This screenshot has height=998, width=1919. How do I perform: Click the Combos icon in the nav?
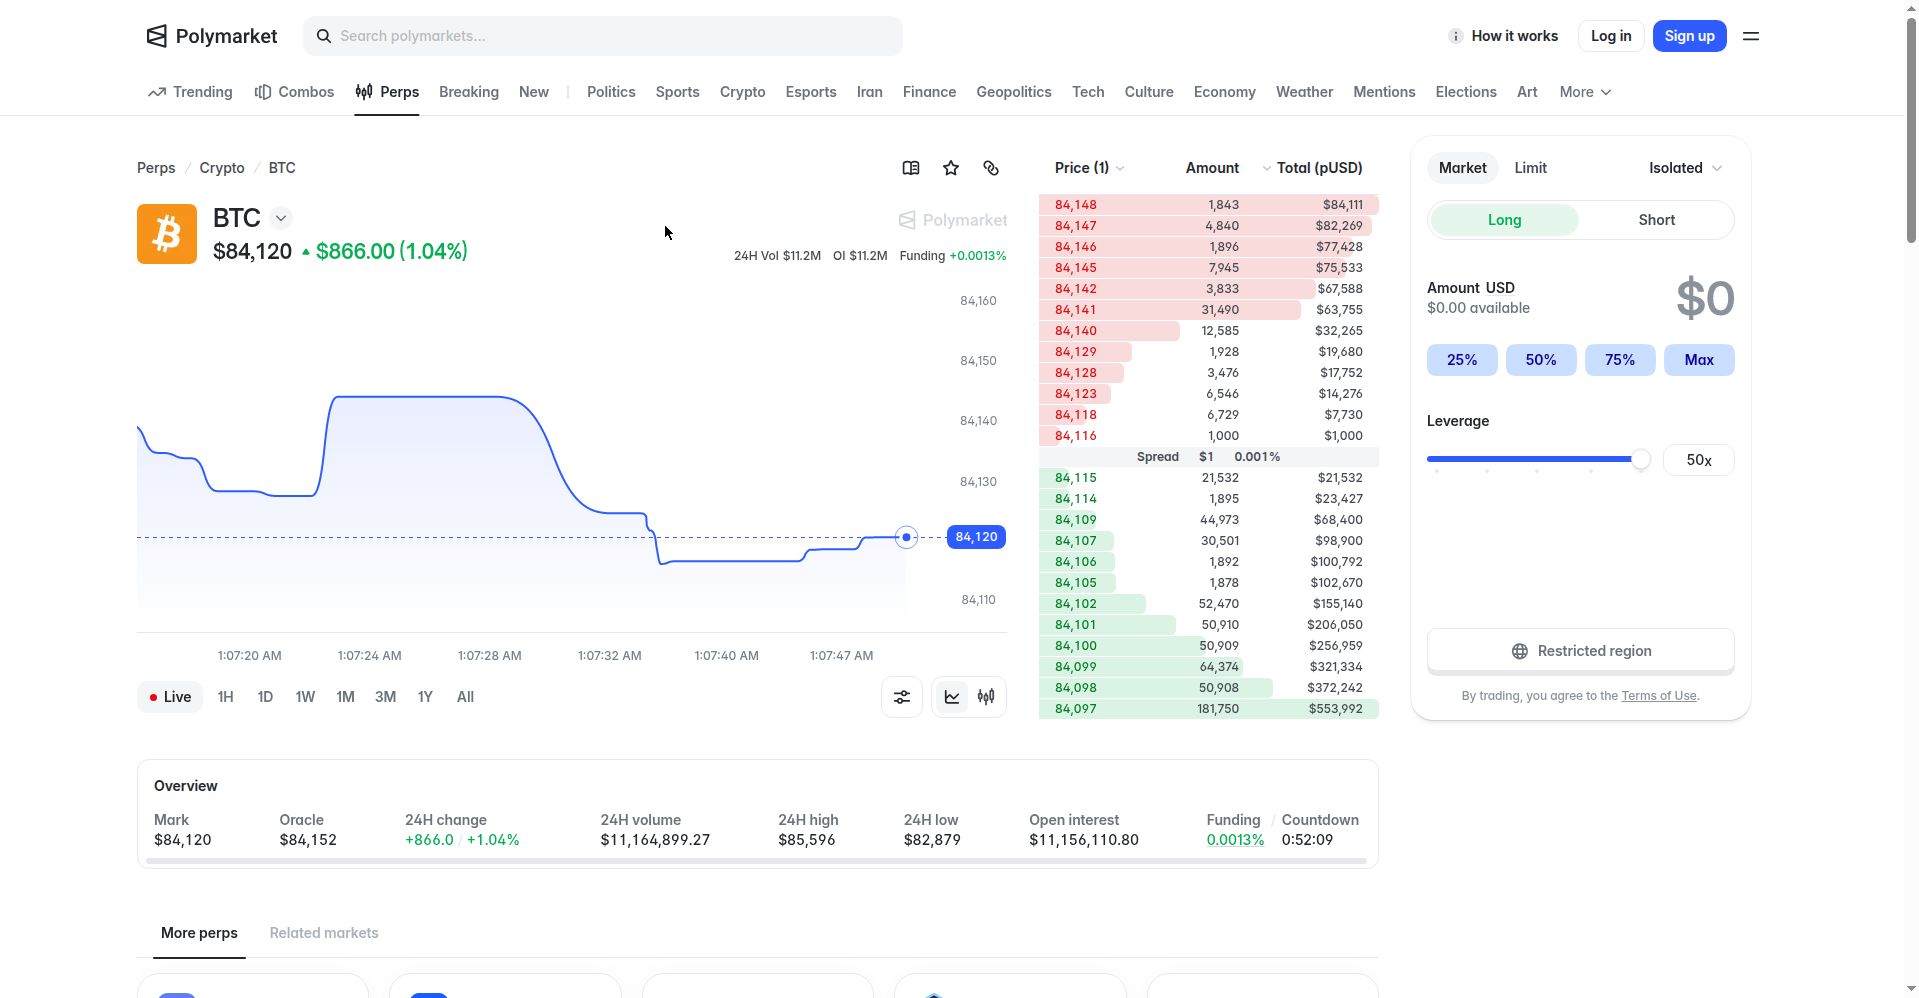[x=263, y=92]
